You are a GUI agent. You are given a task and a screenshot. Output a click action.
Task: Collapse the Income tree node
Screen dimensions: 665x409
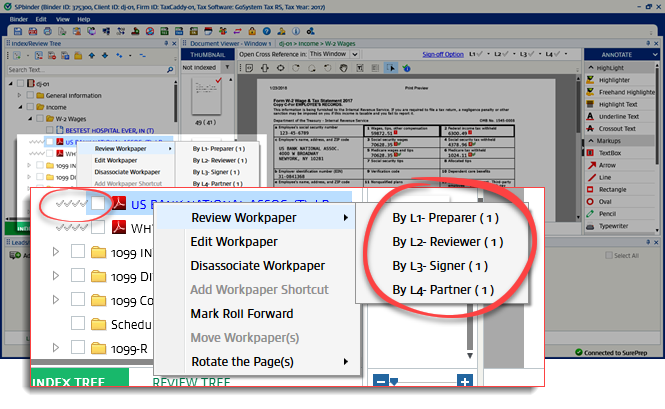pyautogui.click(x=20, y=107)
